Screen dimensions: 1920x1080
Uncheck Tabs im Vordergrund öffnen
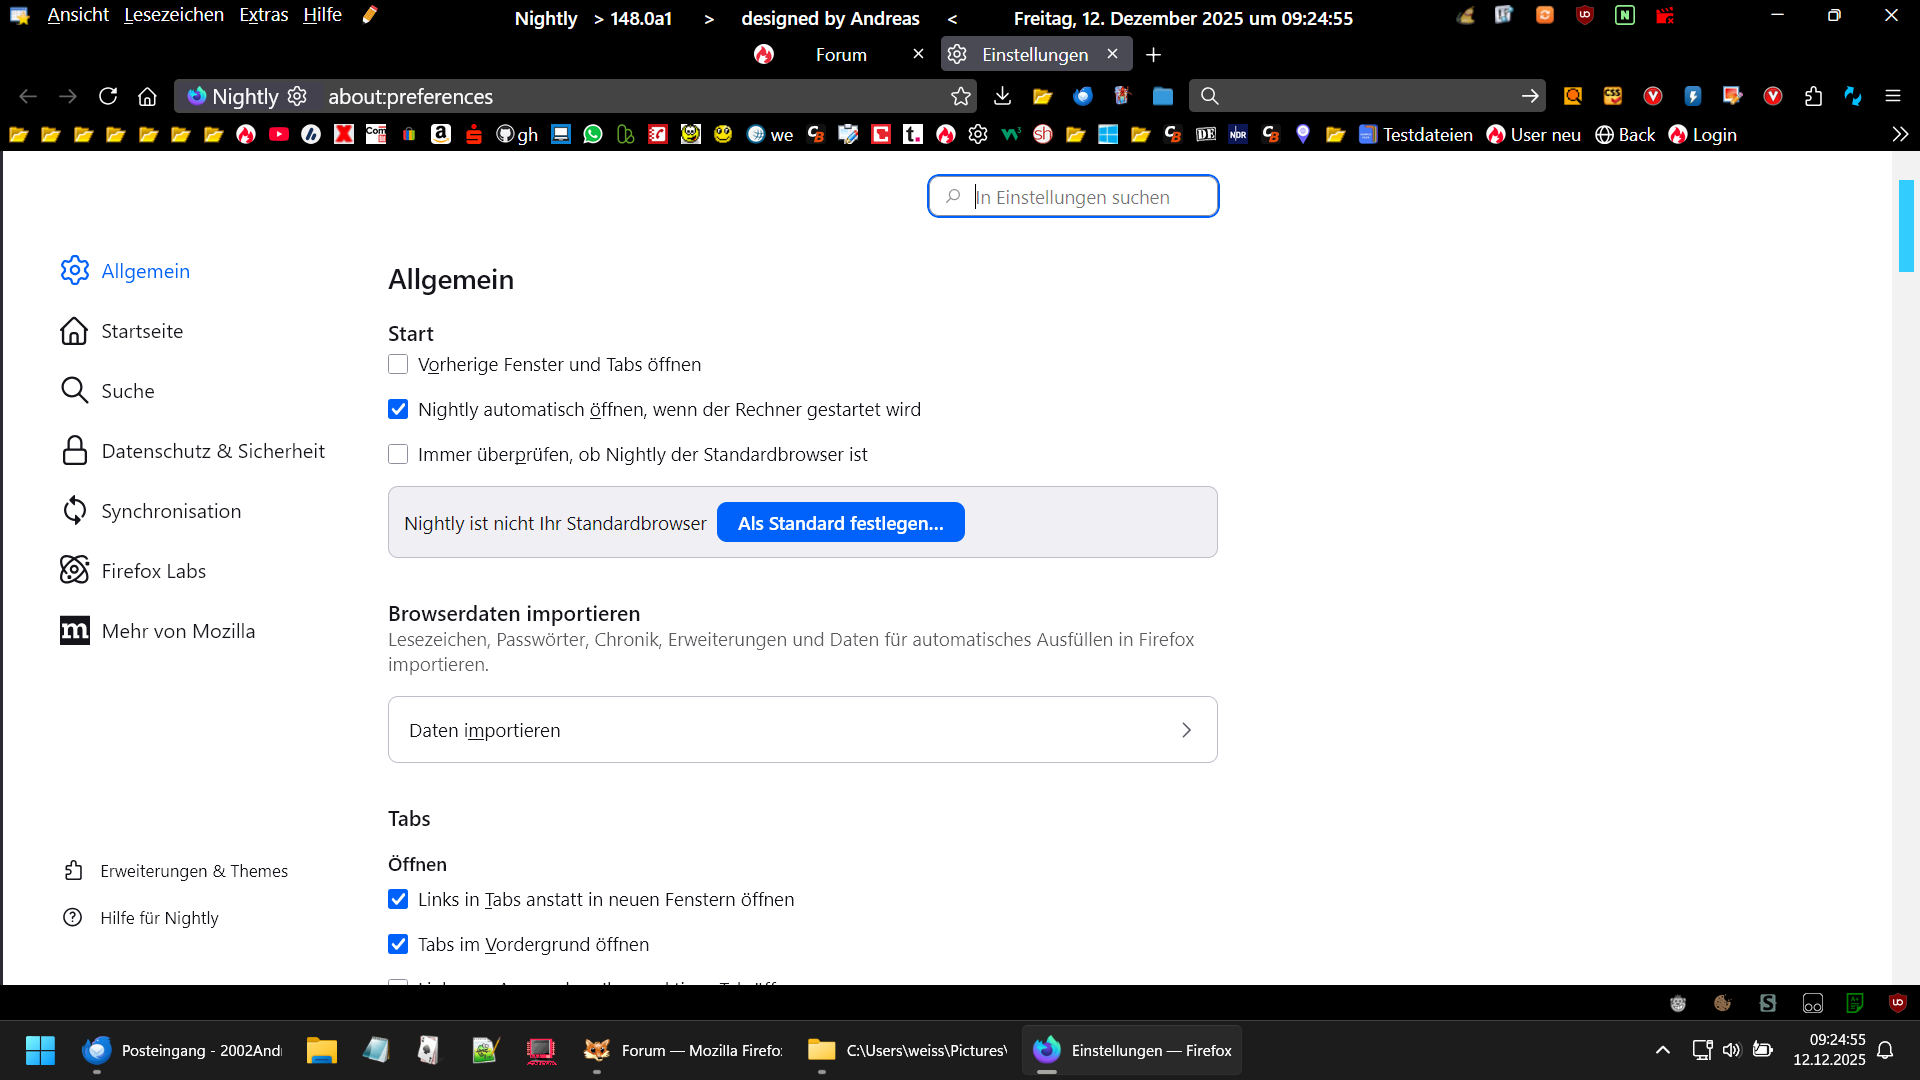pyautogui.click(x=398, y=944)
